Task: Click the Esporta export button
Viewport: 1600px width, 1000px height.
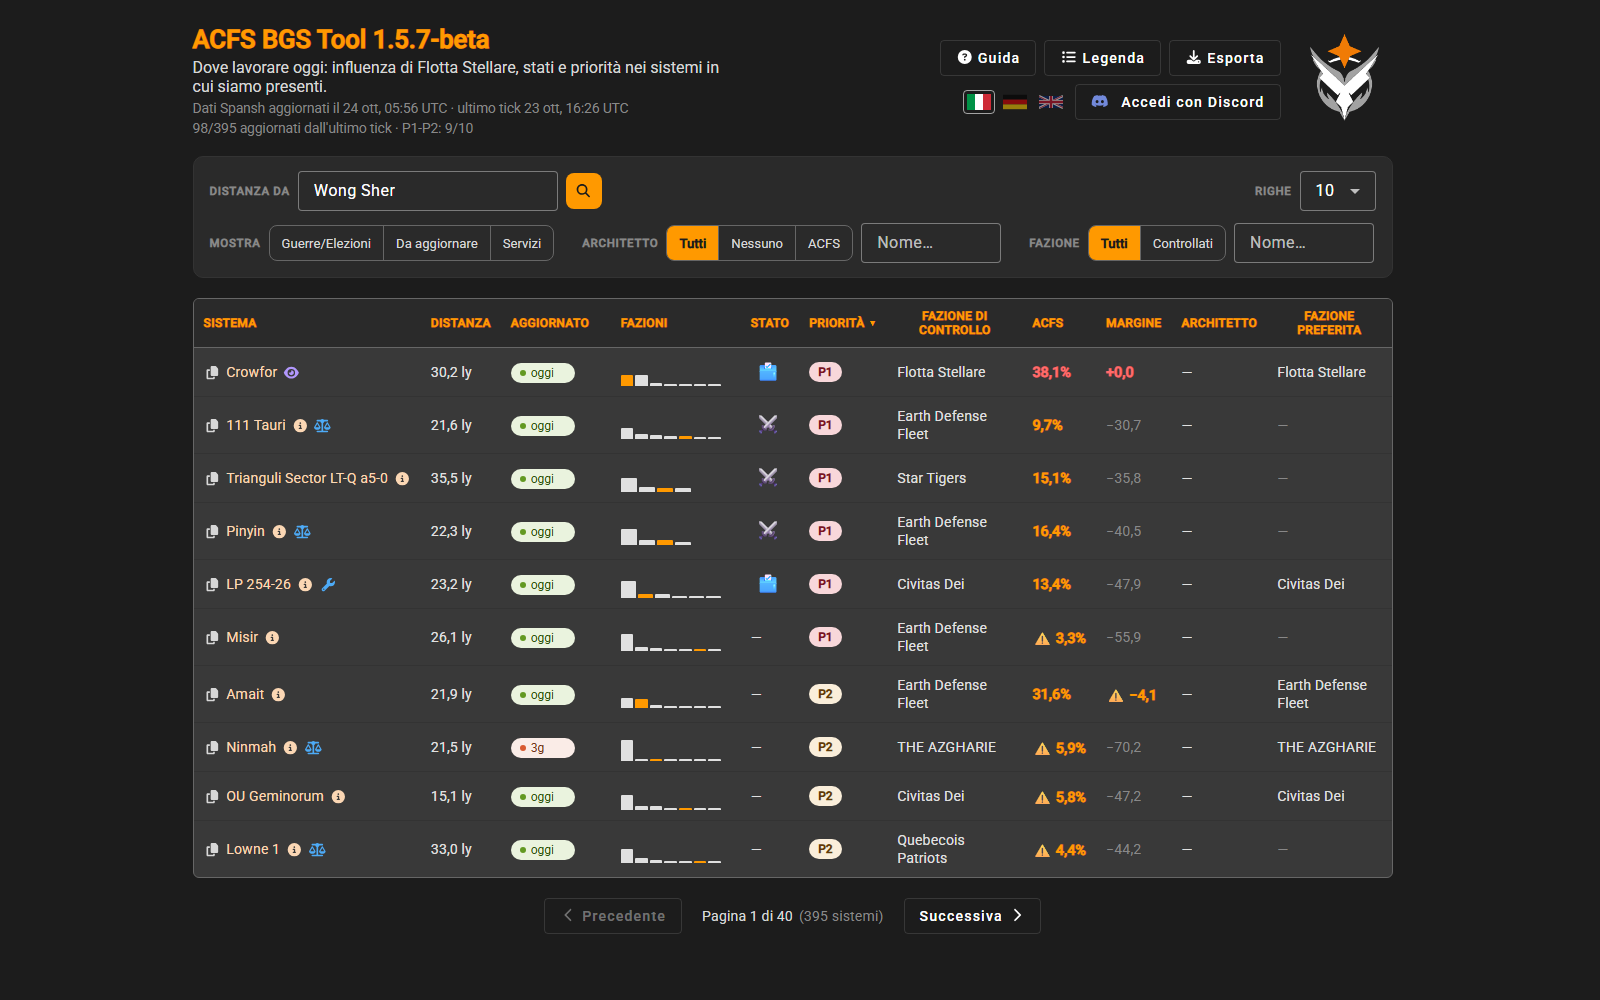Action: tap(1225, 58)
